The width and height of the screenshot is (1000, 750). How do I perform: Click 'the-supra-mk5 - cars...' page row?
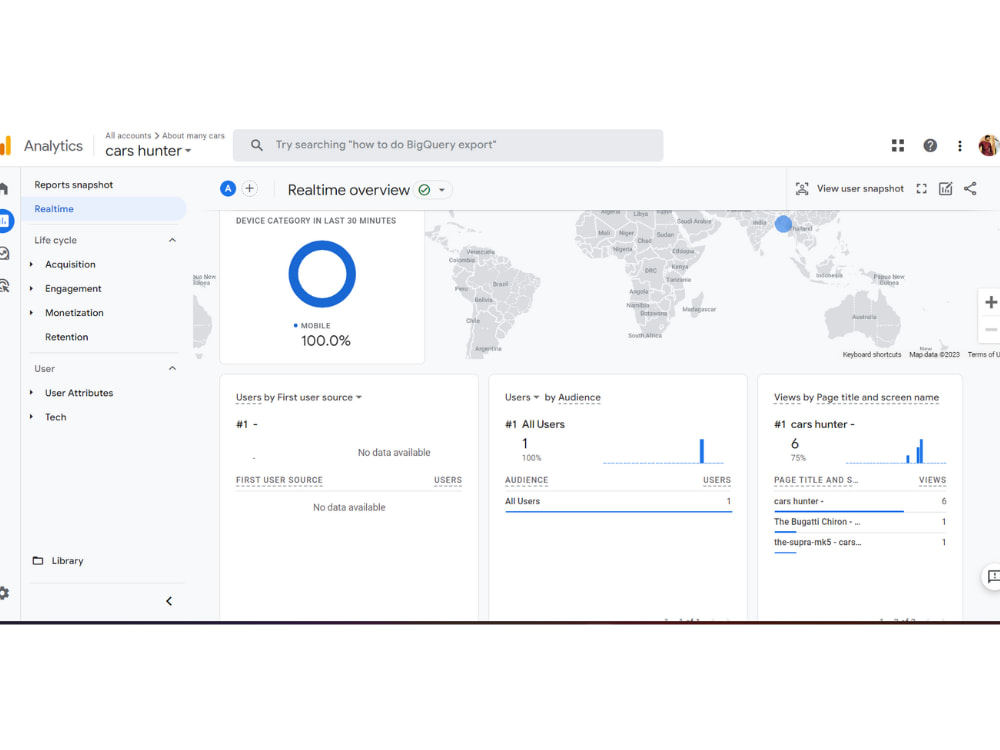860,542
